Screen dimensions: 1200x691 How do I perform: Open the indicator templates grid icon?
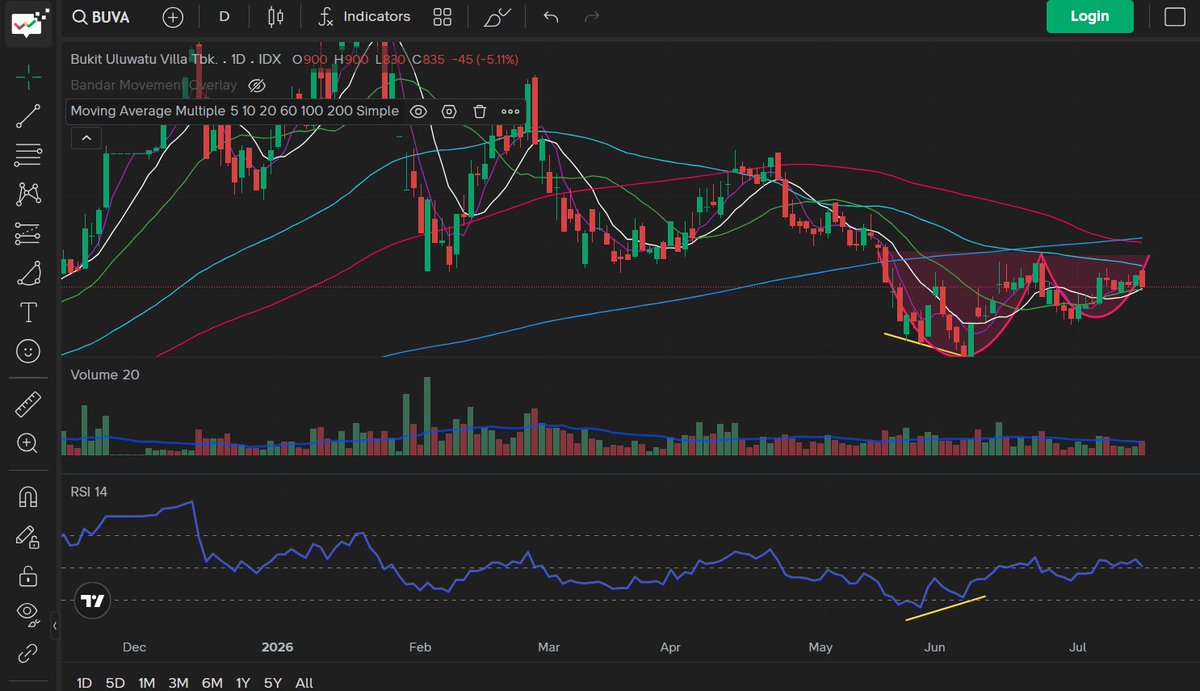pyautogui.click(x=442, y=17)
